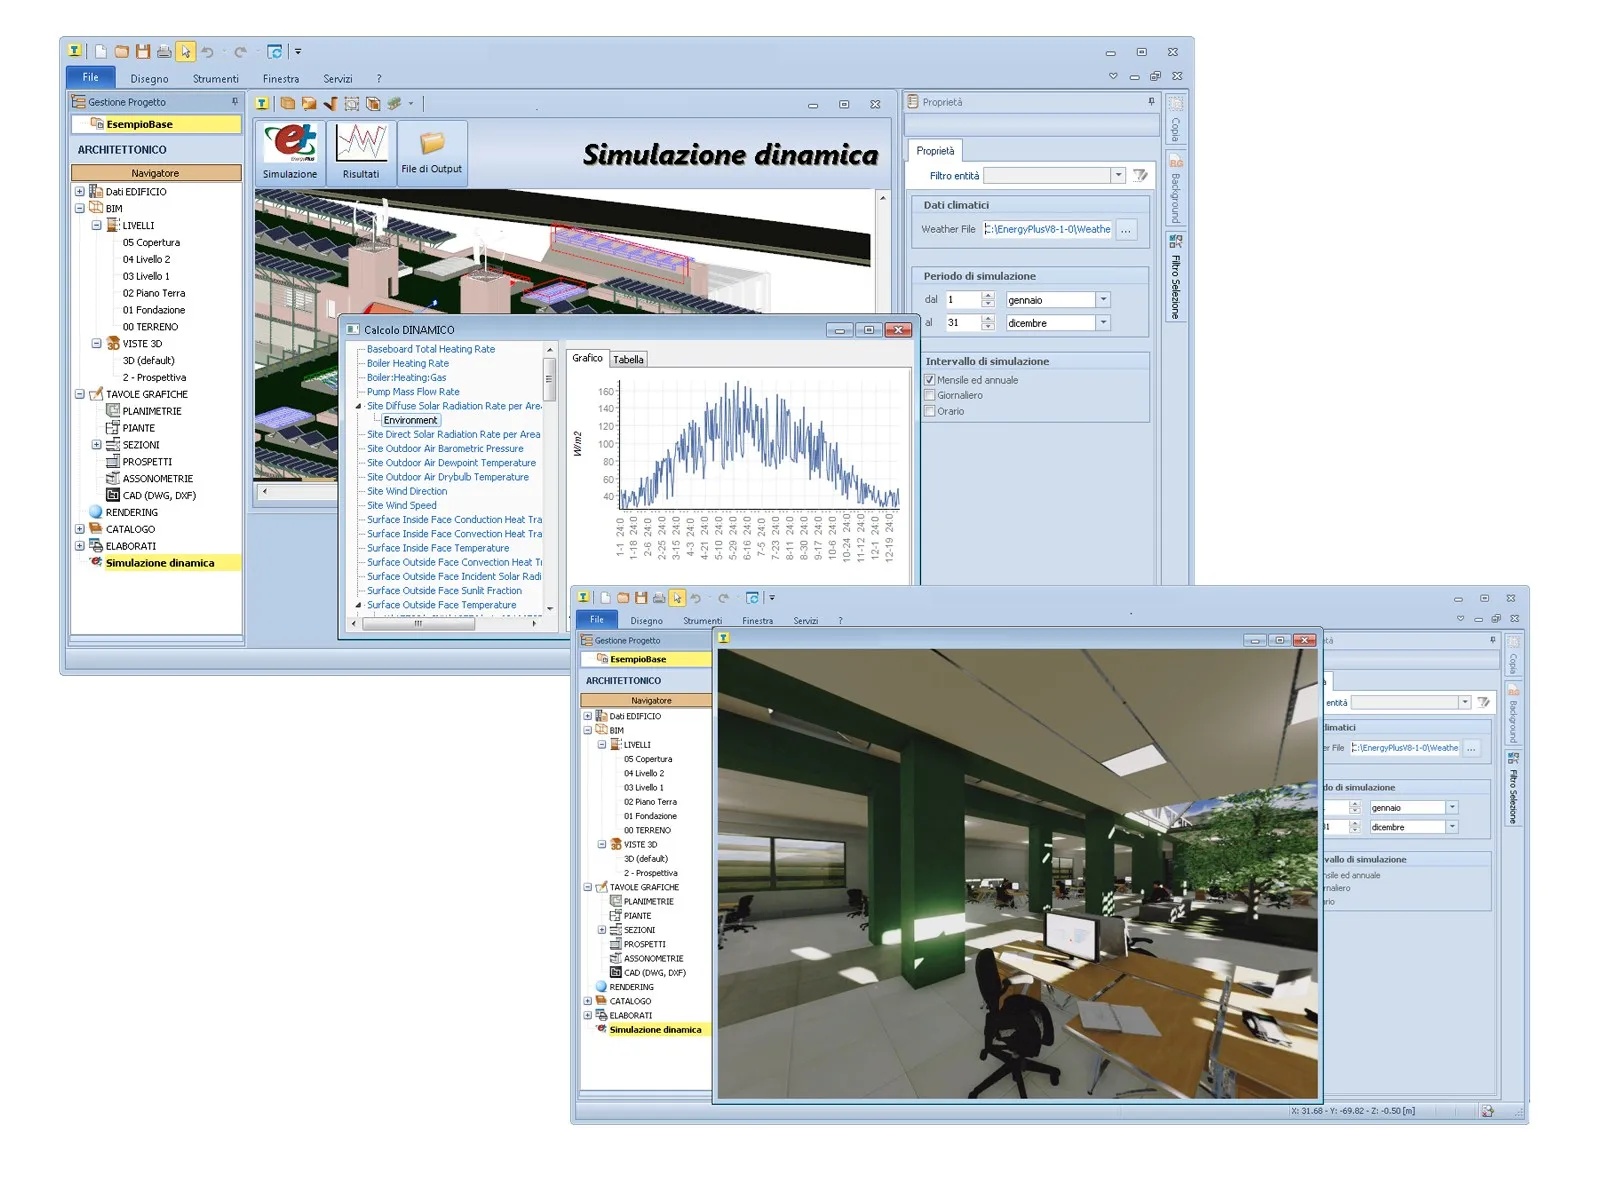Viewport: 1600px width, 1200px height.
Task: Click New document icon in top window toolbar
Action: pos(101,51)
